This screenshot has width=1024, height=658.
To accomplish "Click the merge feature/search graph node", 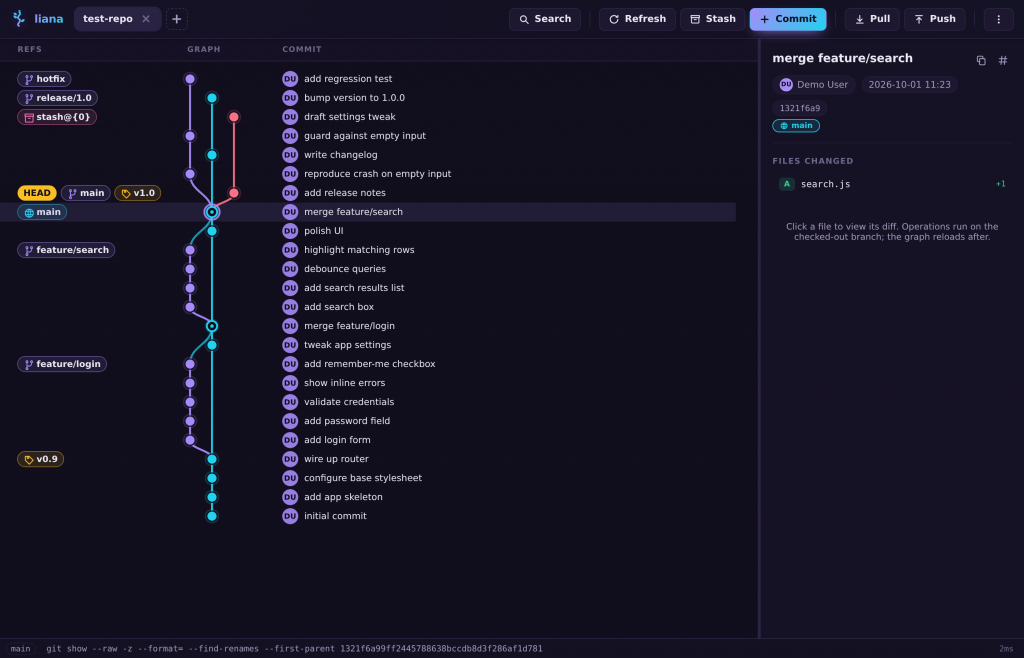I will click(x=212, y=212).
